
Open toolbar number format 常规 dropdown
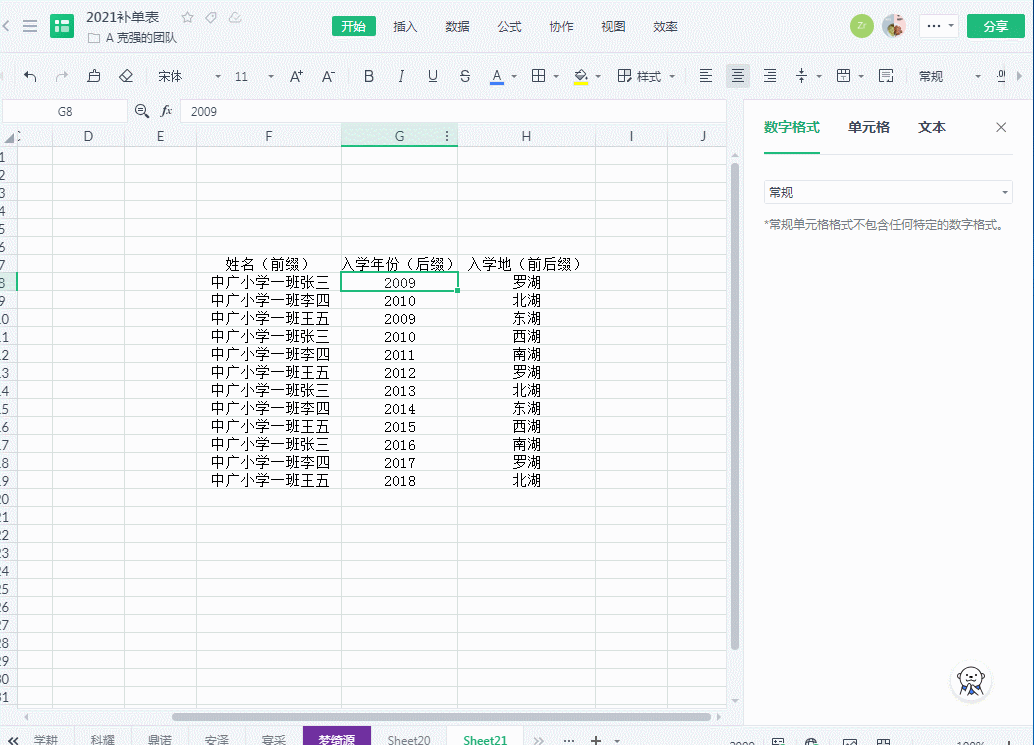tap(950, 76)
